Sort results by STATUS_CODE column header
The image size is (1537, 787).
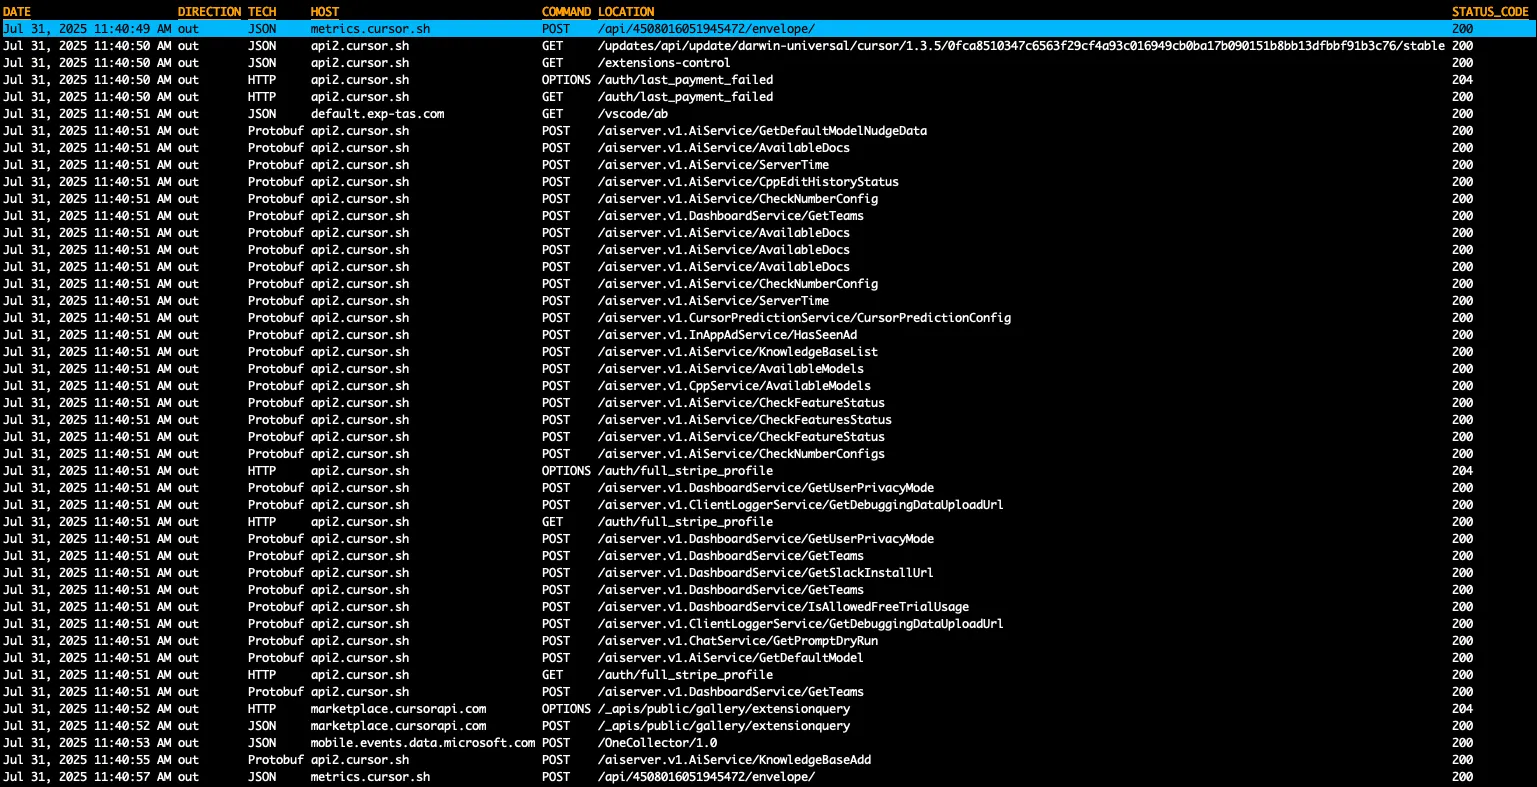(1491, 11)
